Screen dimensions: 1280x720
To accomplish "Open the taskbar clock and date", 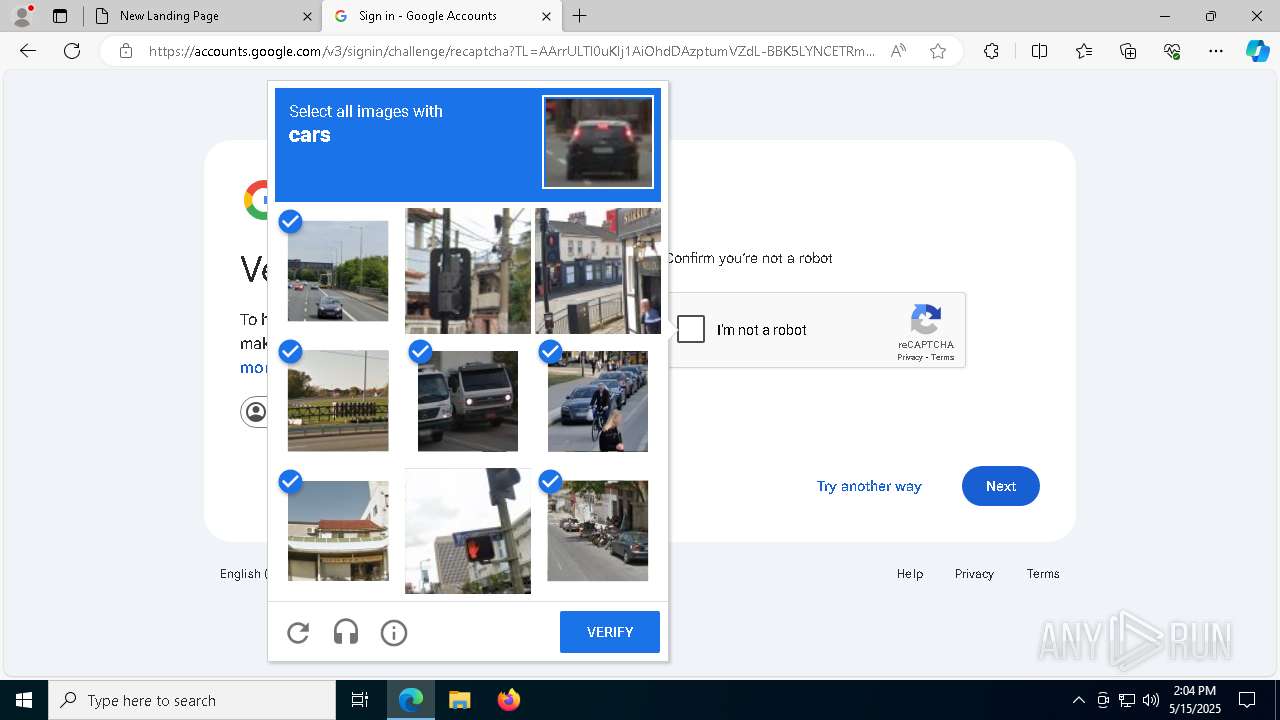I will click(1194, 700).
